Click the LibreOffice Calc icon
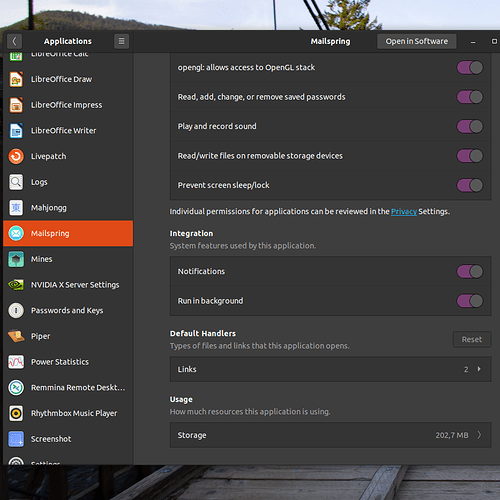 (16, 57)
